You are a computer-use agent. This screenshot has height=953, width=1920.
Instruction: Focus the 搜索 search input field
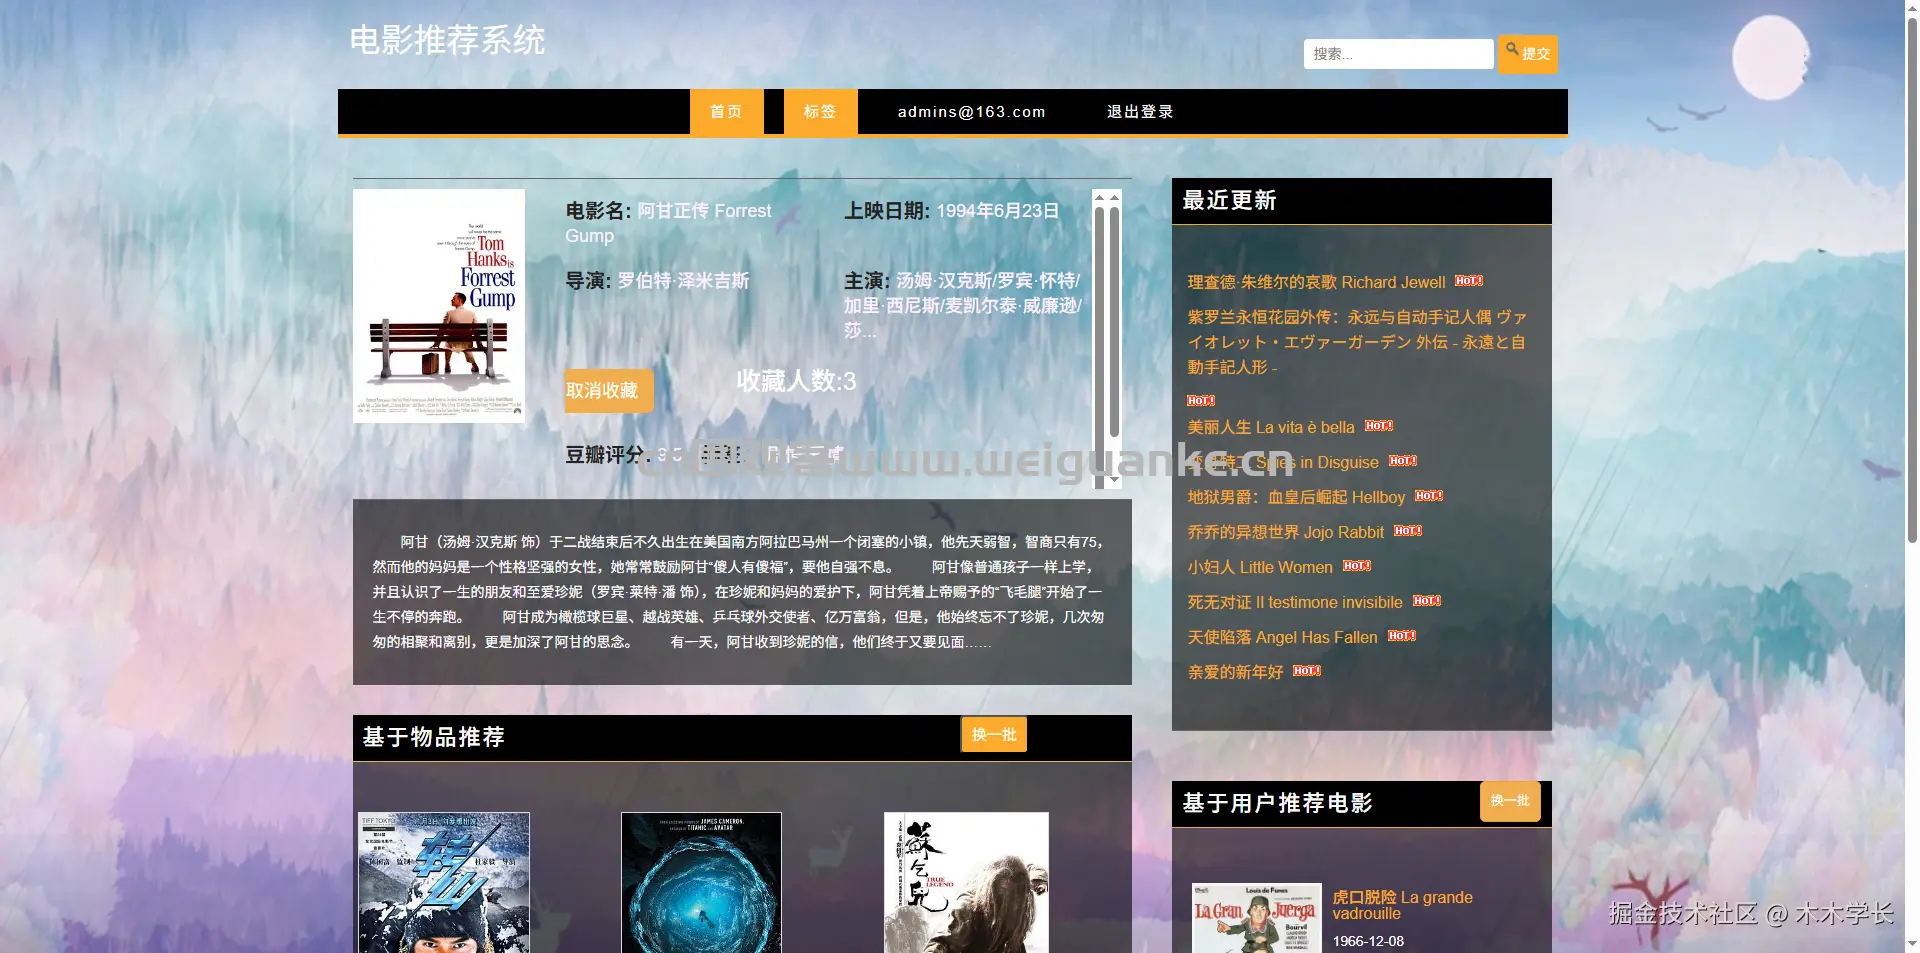coord(1398,54)
